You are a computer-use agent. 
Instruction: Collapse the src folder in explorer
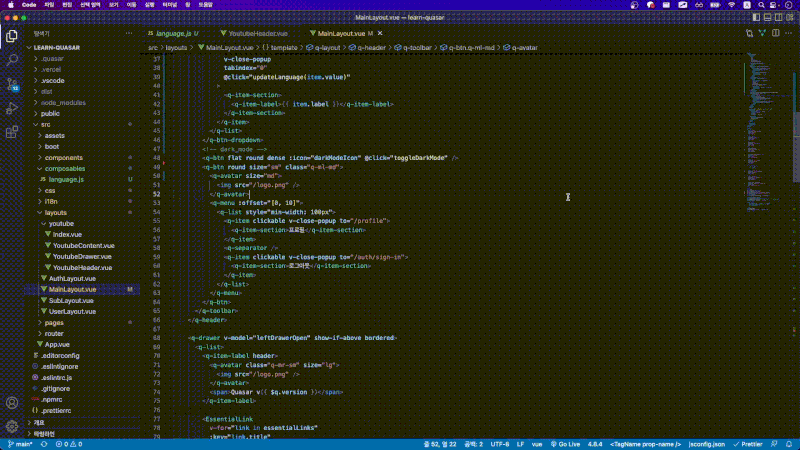point(46,124)
